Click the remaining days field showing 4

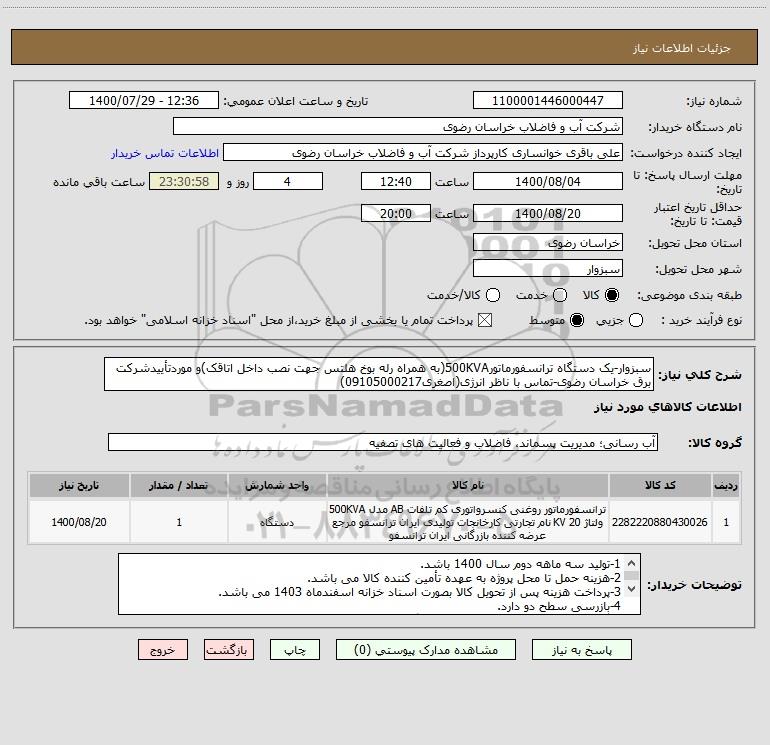click(288, 182)
